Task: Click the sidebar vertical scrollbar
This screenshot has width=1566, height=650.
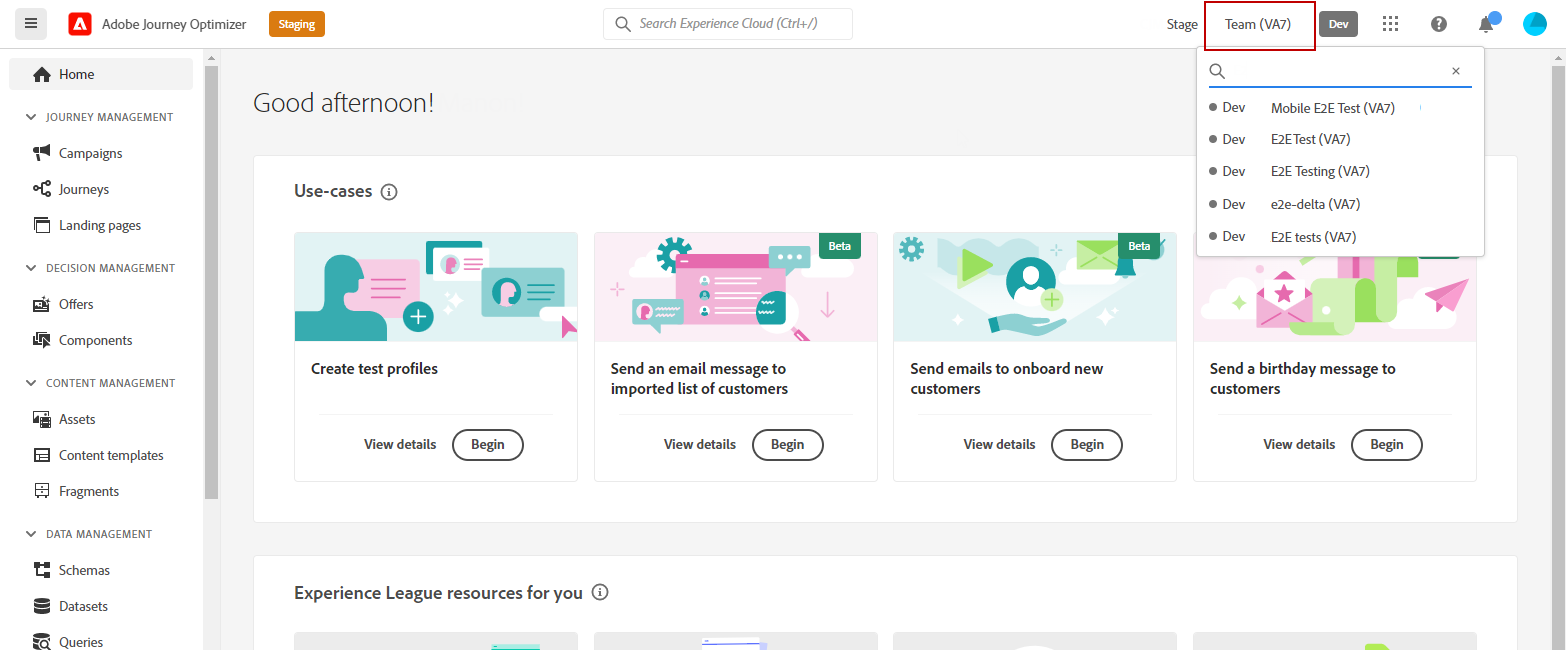Action: click(x=211, y=280)
